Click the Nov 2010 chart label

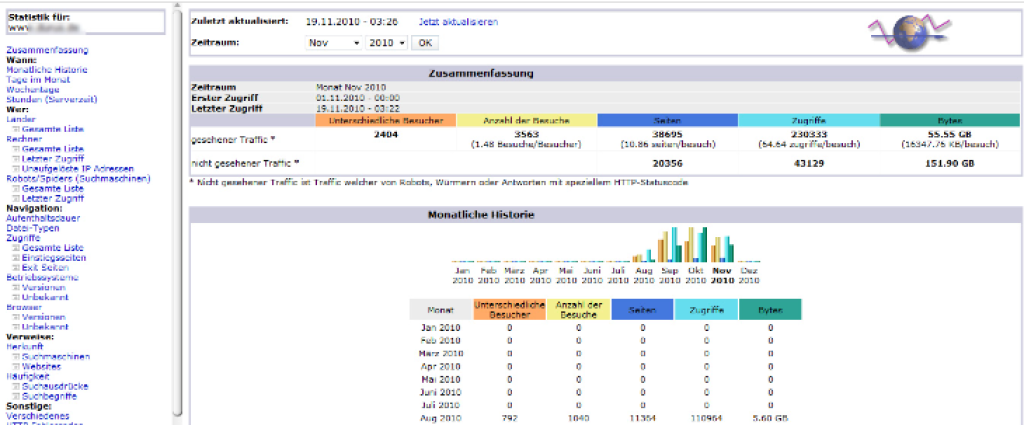722,275
